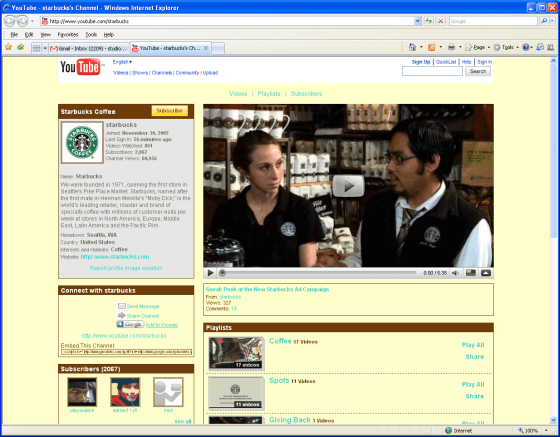Viewport: 560px width, 437px height.
Task: Stop loading with the red X icon
Action: [x=440, y=21]
